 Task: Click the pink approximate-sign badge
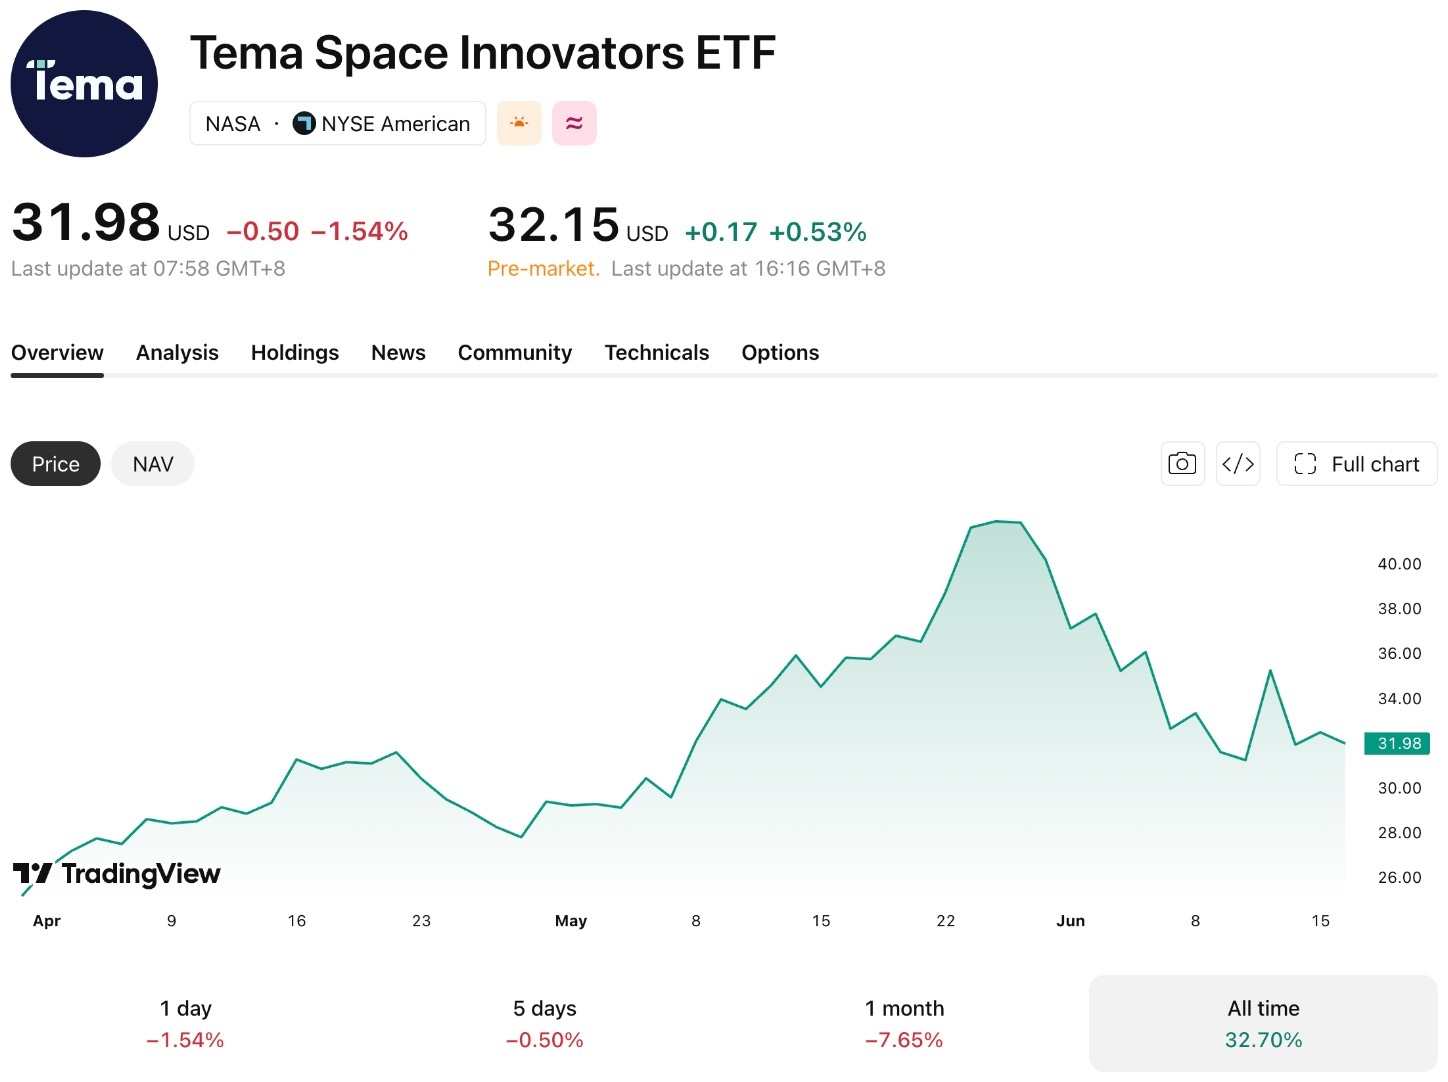[574, 123]
